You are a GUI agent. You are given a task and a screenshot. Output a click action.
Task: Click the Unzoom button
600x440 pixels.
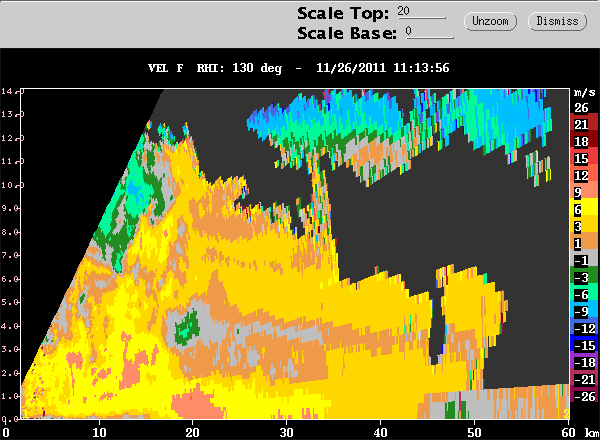point(490,21)
